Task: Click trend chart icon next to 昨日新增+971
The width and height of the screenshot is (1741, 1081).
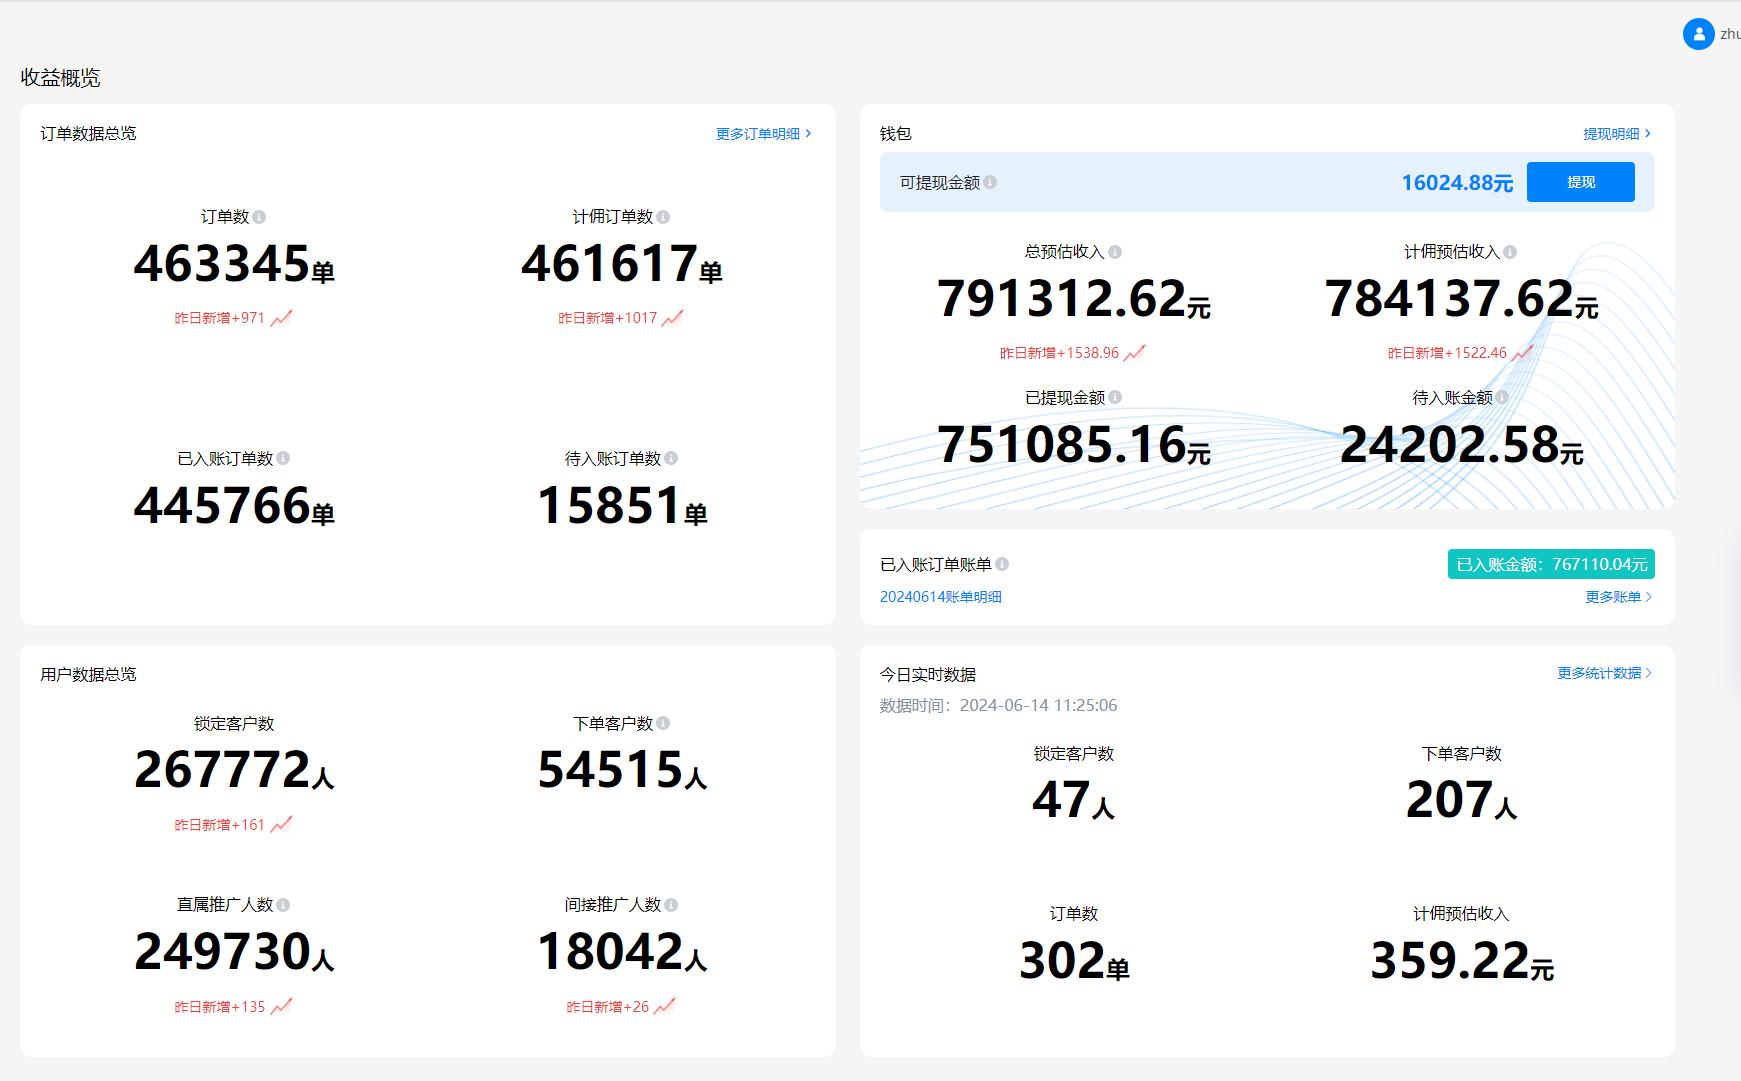Action: (282, 318)
